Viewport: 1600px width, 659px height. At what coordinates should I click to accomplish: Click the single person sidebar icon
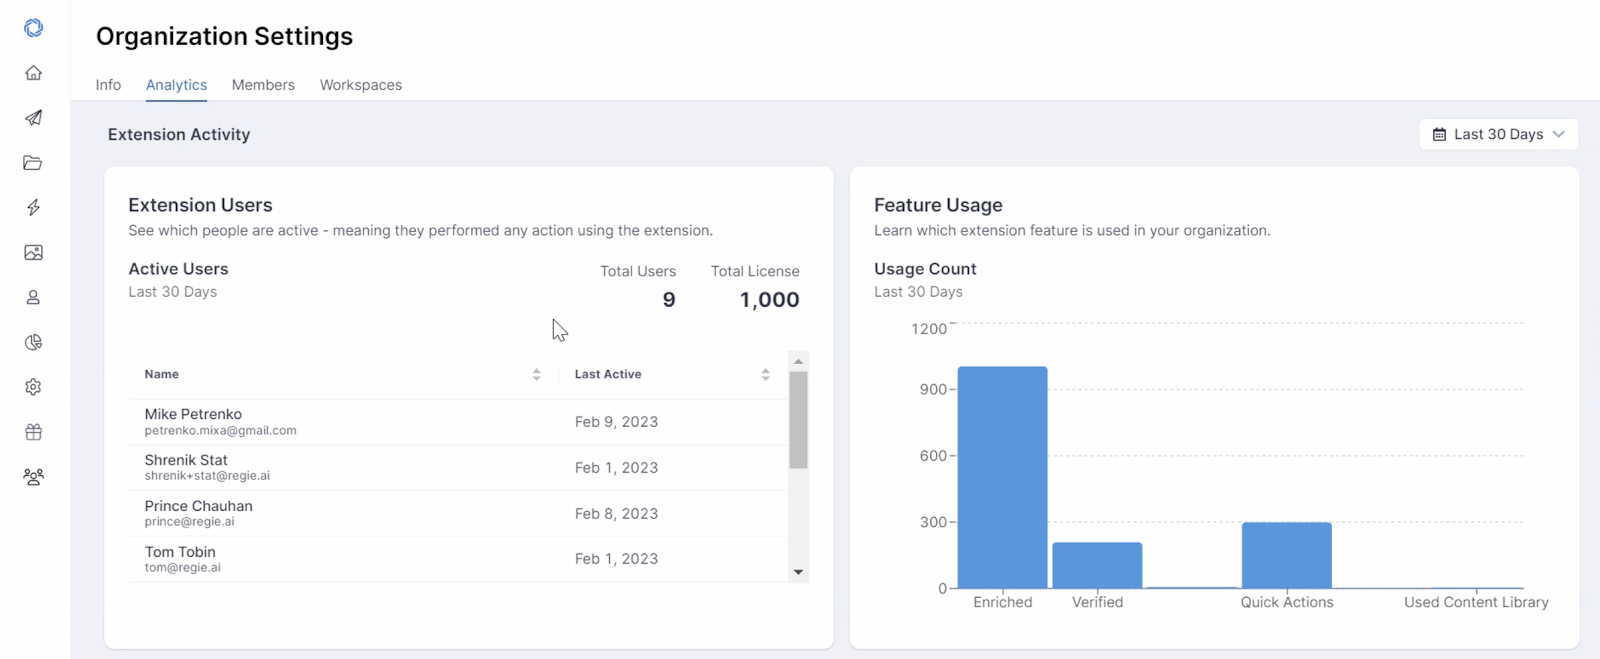coord(33,297)
